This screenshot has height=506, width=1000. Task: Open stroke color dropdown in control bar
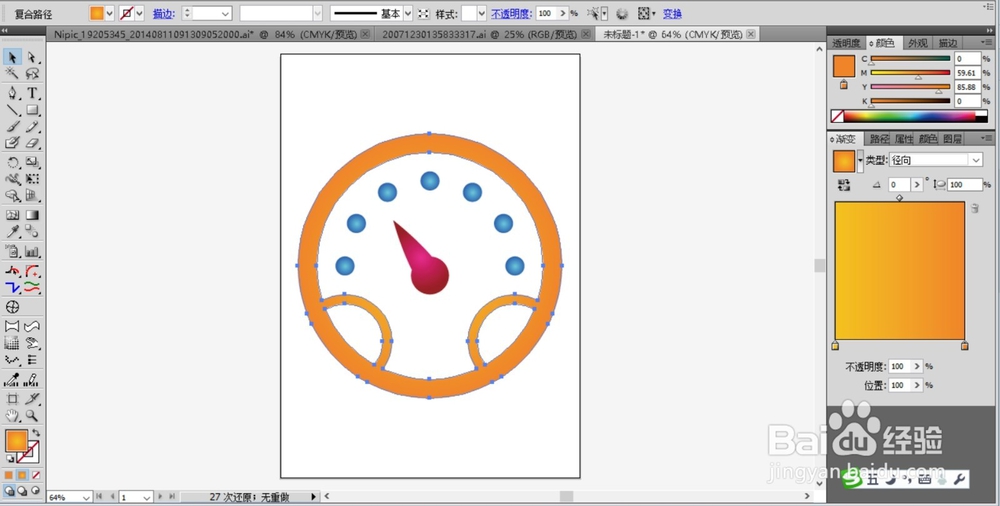click(x=139, y=13)
